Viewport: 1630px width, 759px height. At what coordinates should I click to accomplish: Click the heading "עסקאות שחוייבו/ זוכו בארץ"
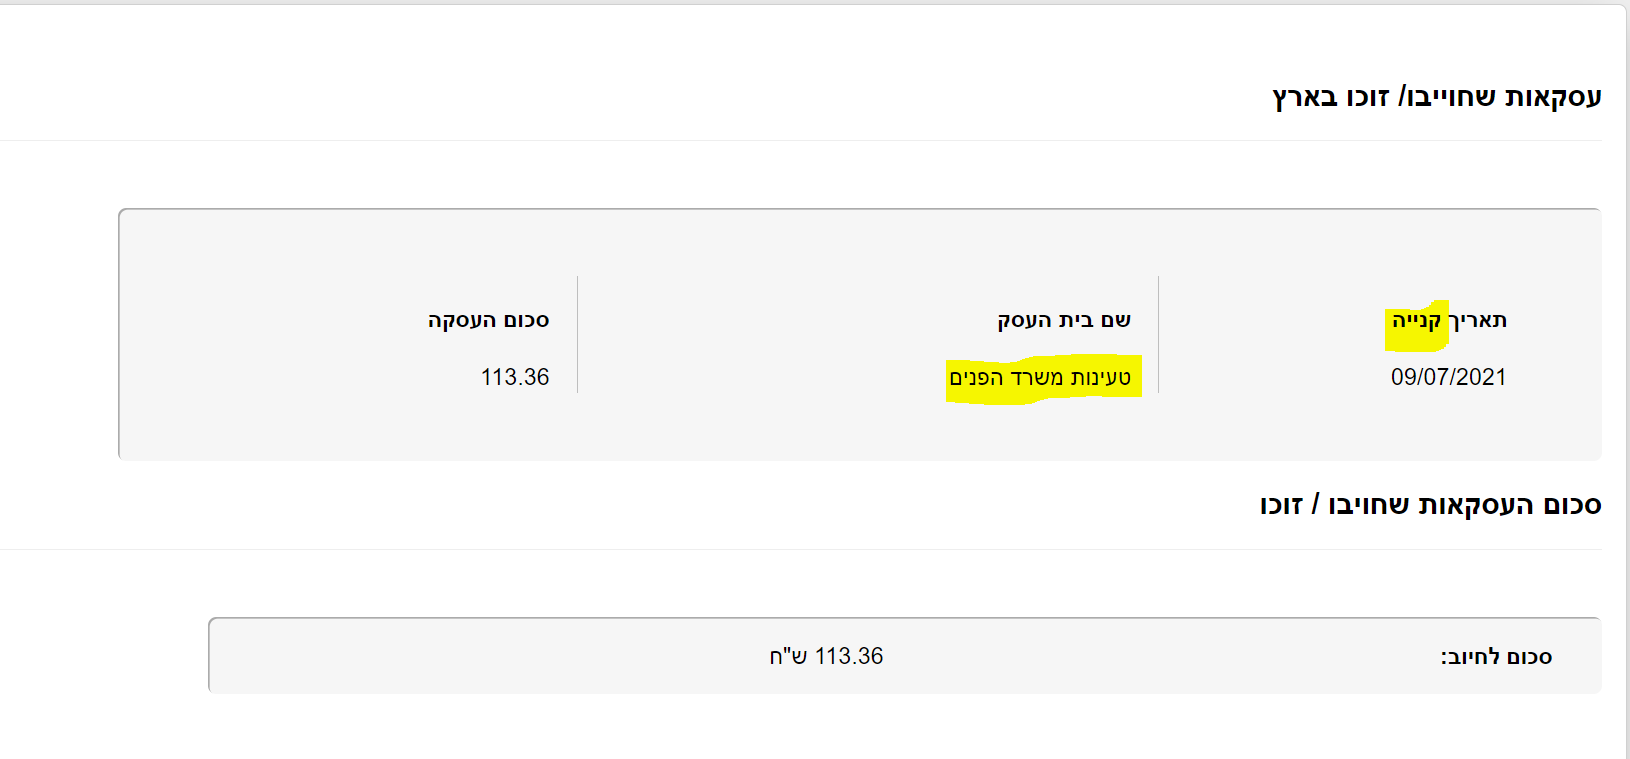[x=1436, y=97]
